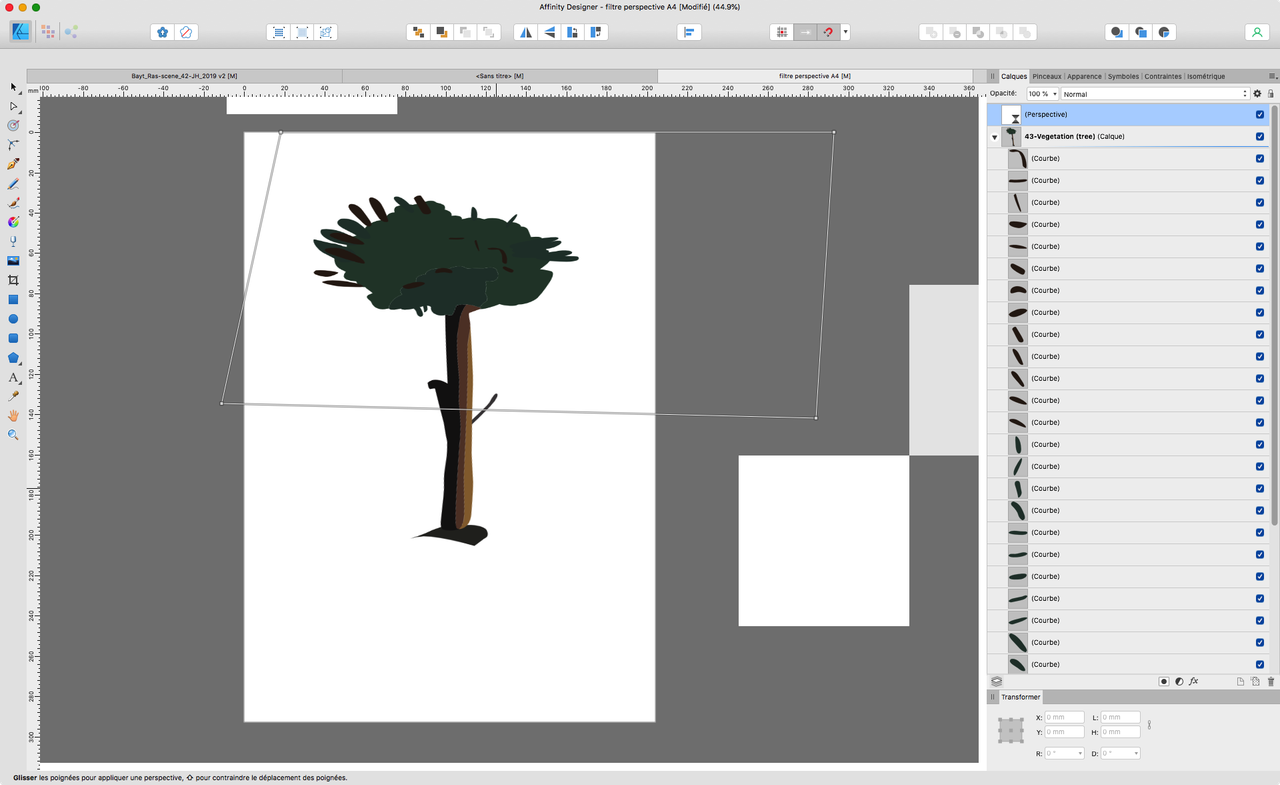Activate the Hand view tool
Image resolution: width=1280 pixels, height=785 pixels.
tap(13, 416)
